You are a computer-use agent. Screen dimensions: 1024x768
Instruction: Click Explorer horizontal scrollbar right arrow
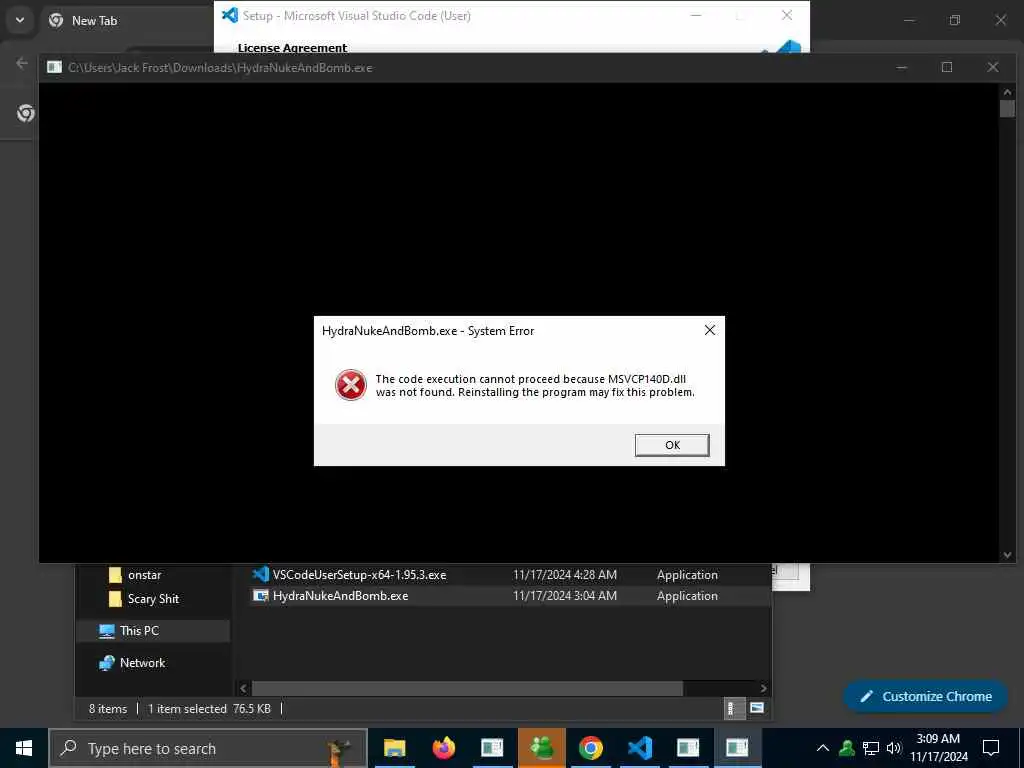tap(763, 688)
